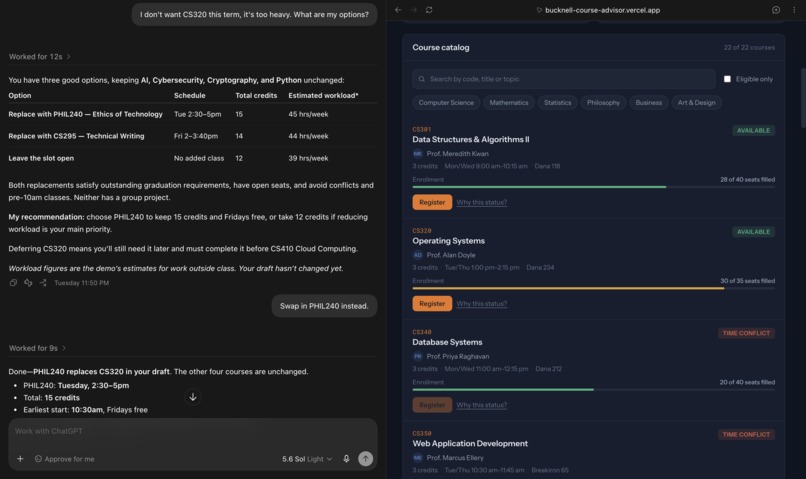The height and width of the screenshot is (479, 806).
Task: Open Why this status? for Operating Systems
Action: click(x=482, y=304)
